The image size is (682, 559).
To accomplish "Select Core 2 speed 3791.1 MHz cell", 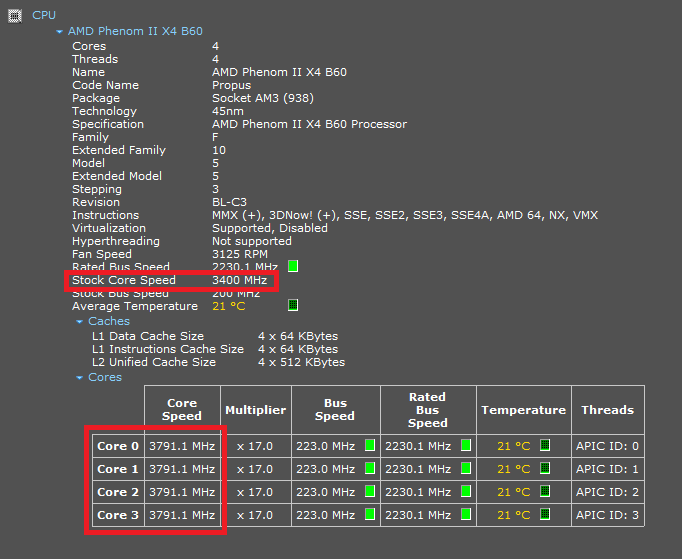I will 182,492.
